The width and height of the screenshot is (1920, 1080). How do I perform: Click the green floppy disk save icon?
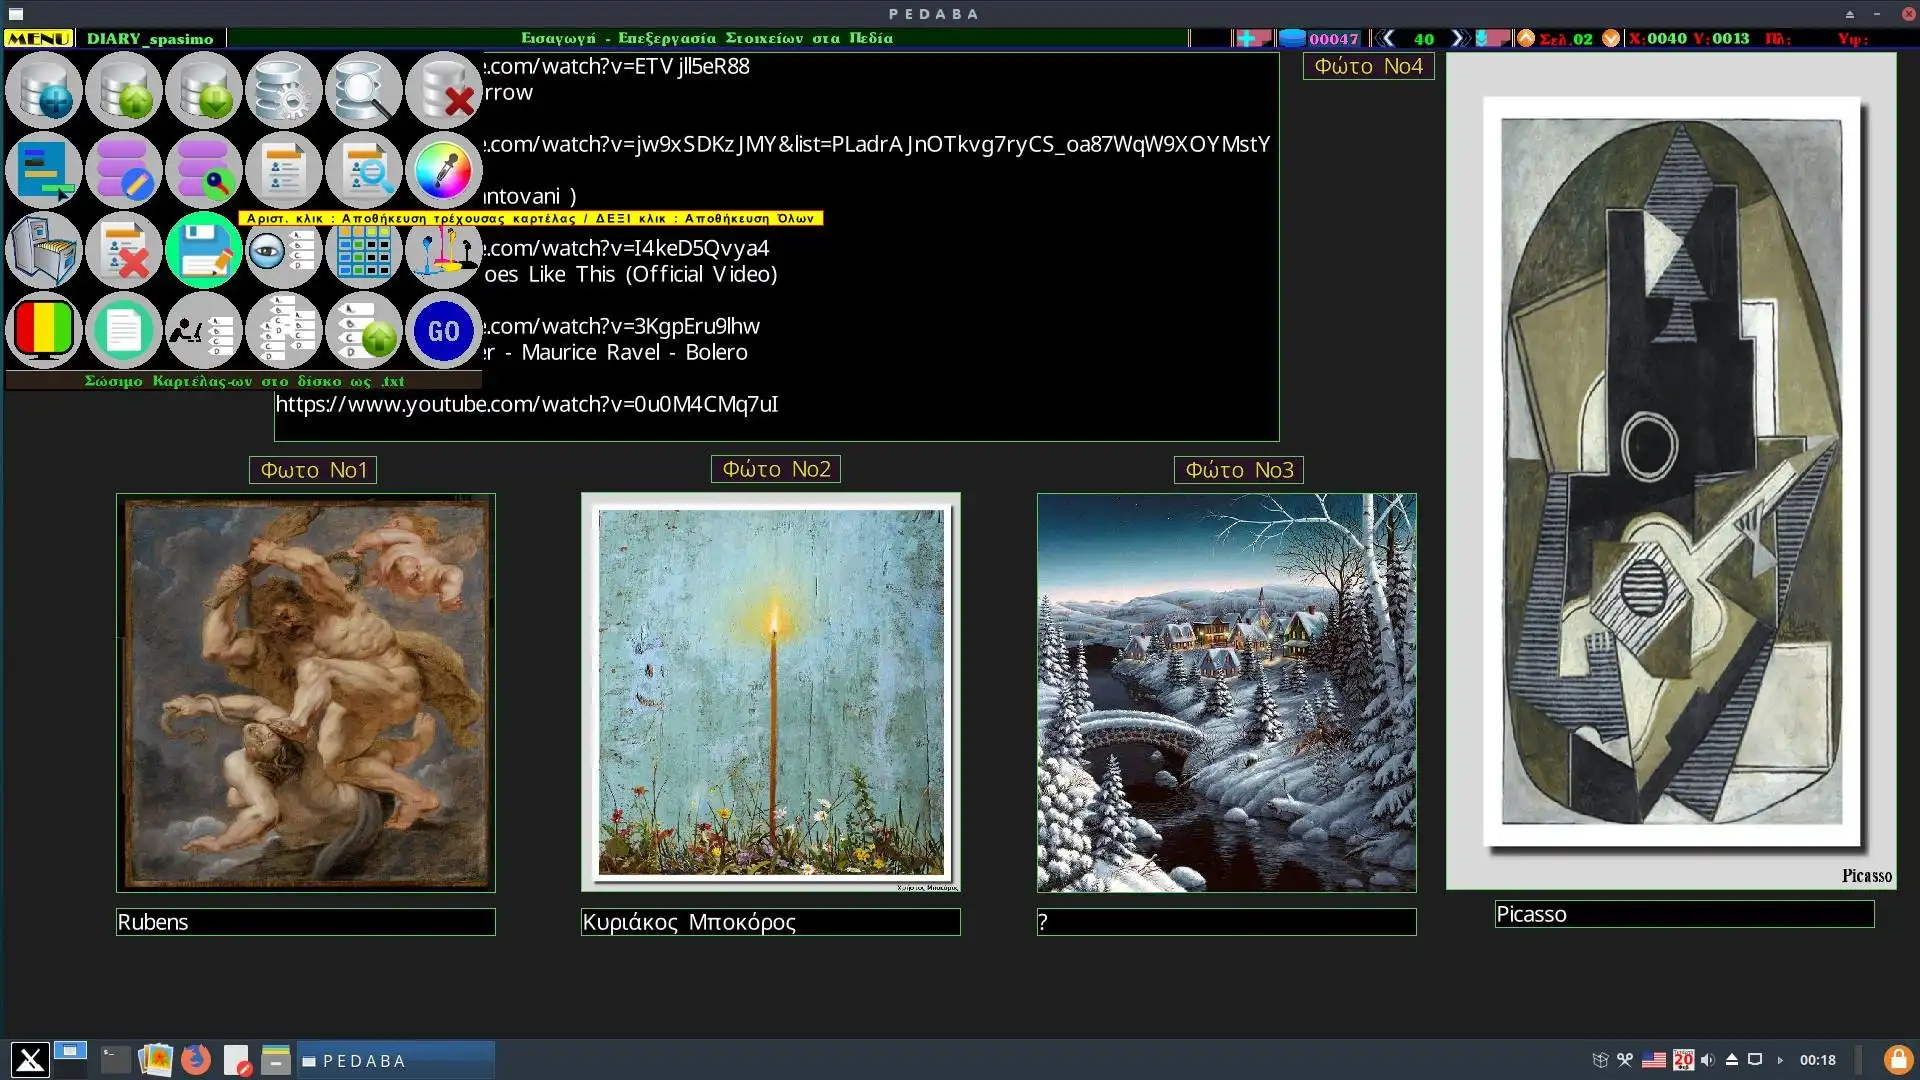(x=204, y=251)
